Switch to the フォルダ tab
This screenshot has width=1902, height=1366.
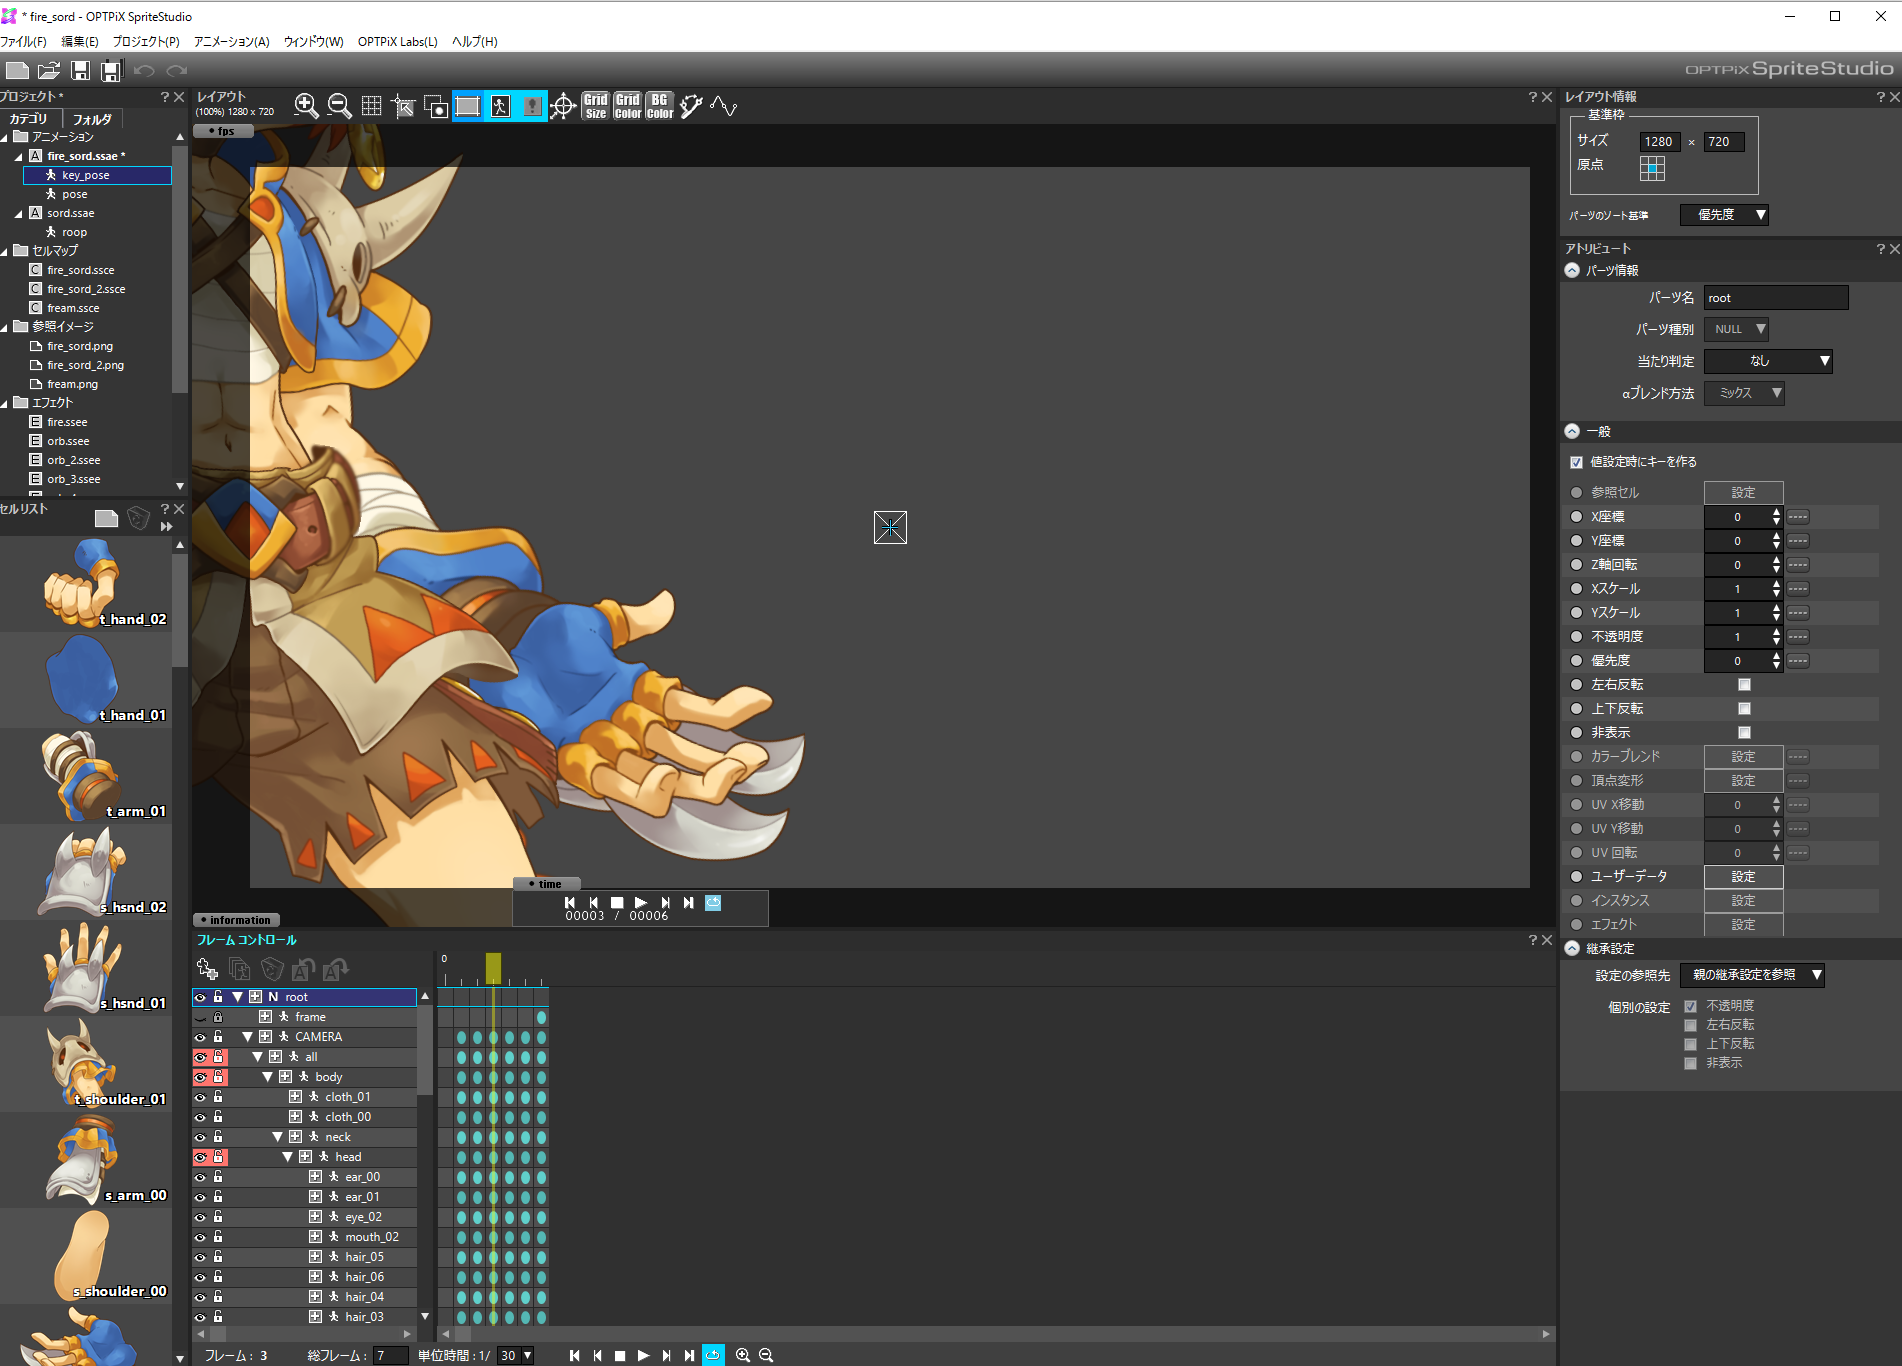[x=92, y=119]
